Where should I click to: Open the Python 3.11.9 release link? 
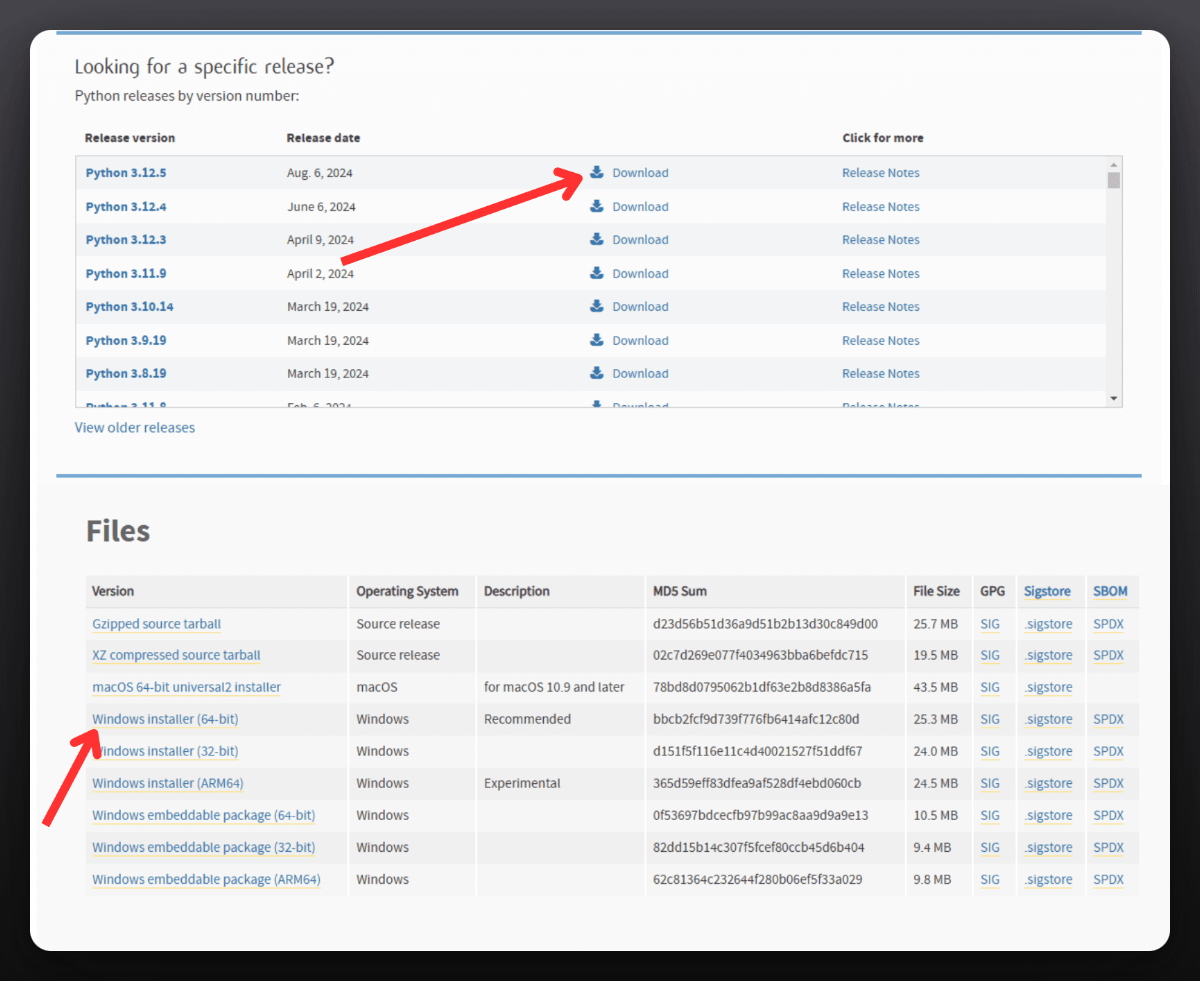pyautogui.click(x=126, y=274)
